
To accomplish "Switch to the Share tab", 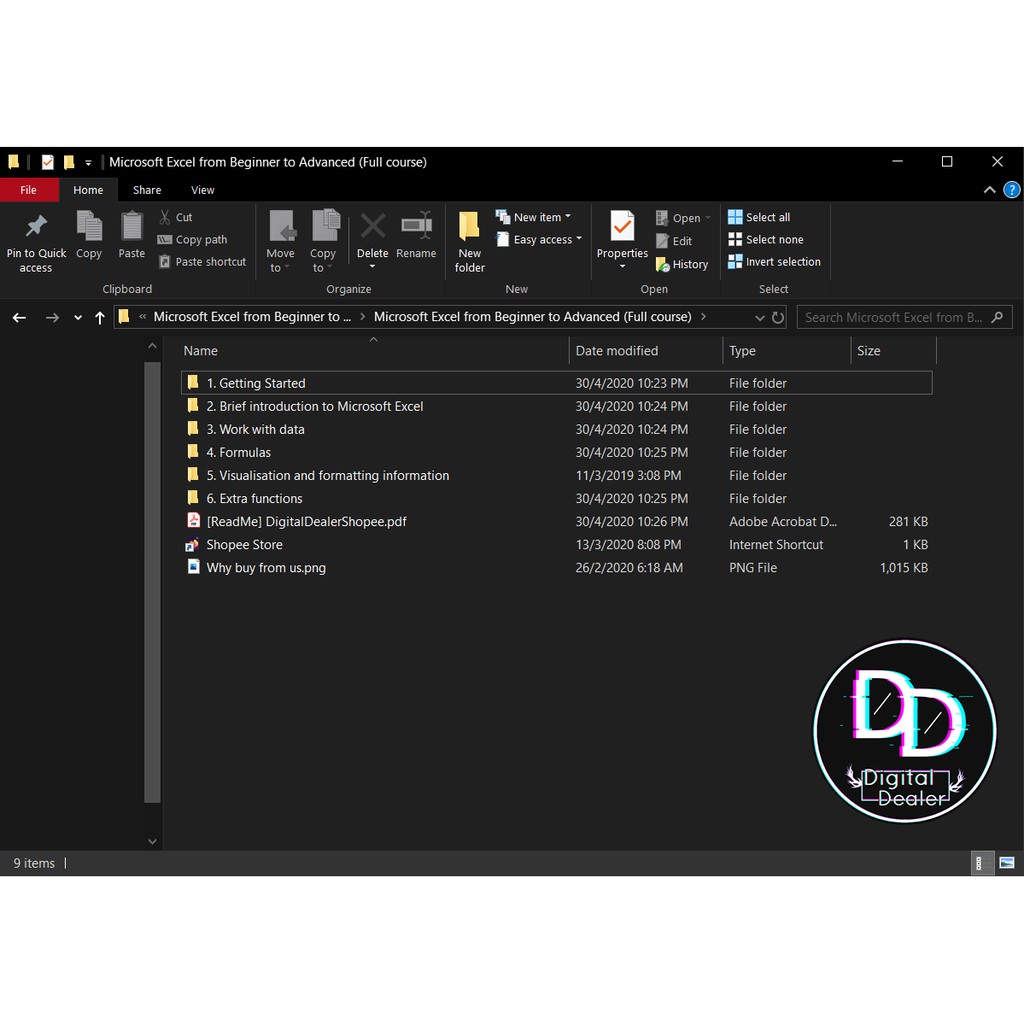I will pos(147,190).
